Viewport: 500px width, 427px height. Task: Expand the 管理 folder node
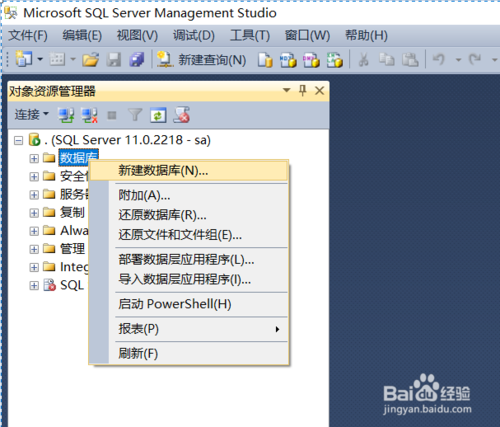(34, 249)
